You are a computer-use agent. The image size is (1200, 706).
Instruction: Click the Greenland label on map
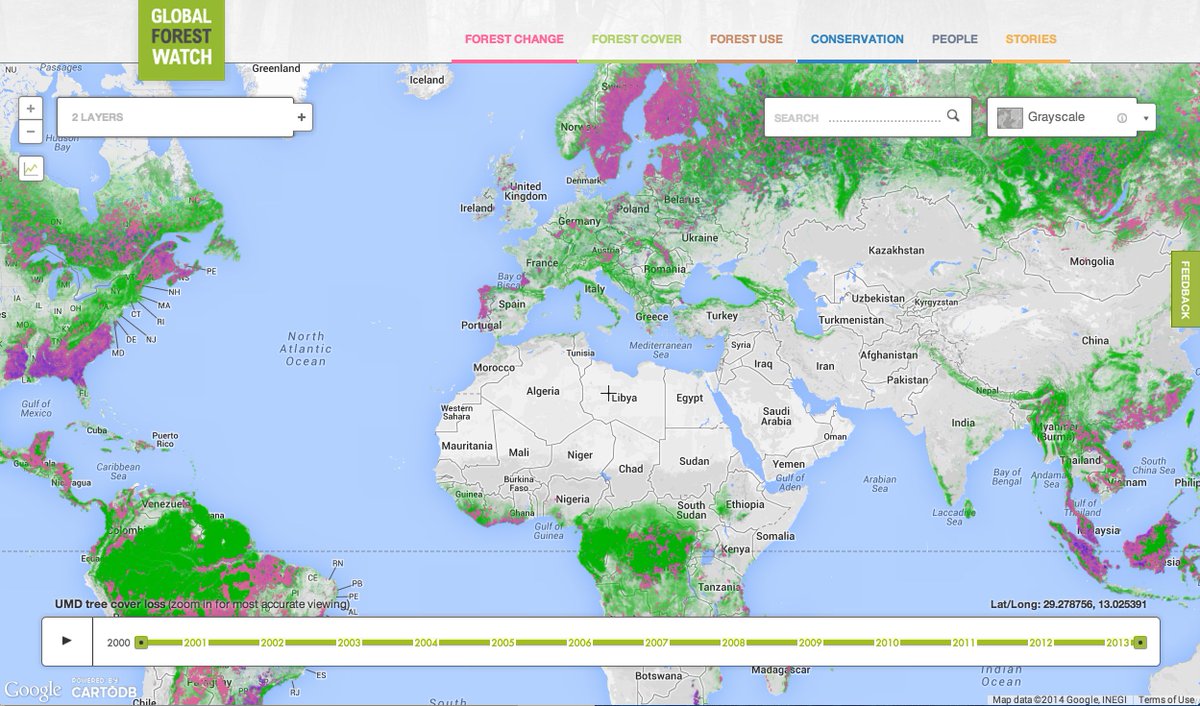(x=276, y=69)
